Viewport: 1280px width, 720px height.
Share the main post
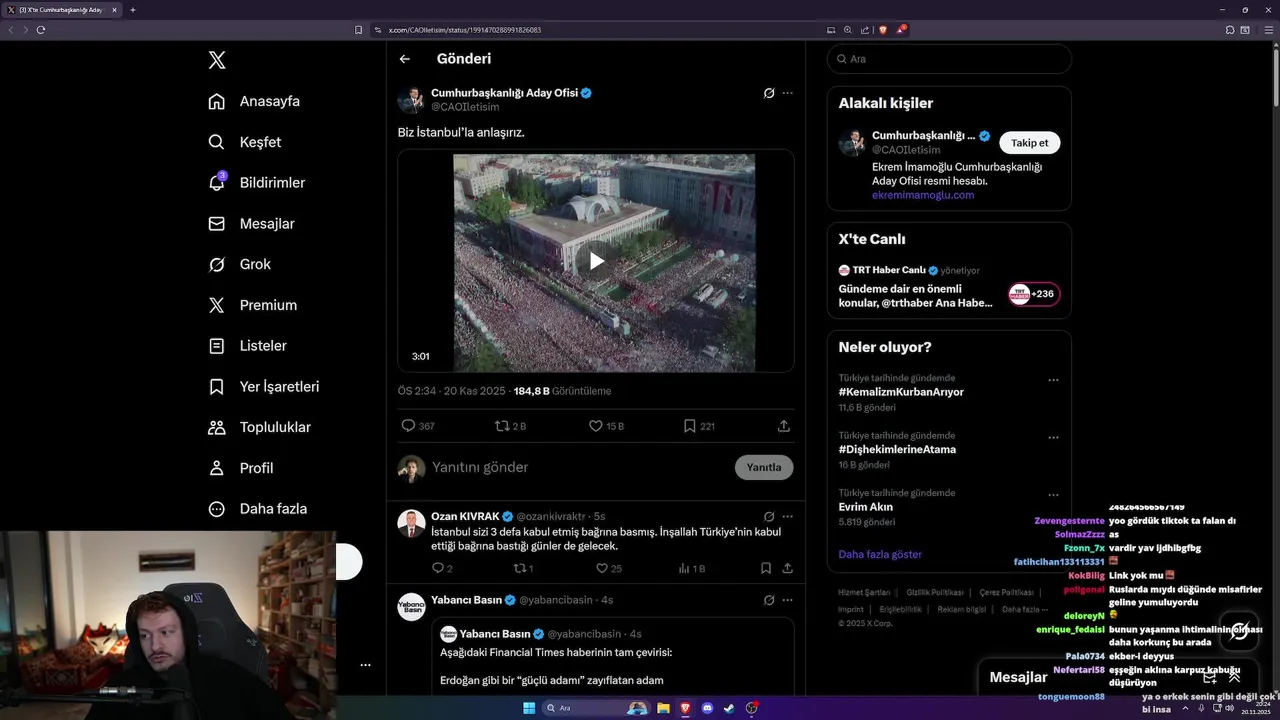(784, 426)
